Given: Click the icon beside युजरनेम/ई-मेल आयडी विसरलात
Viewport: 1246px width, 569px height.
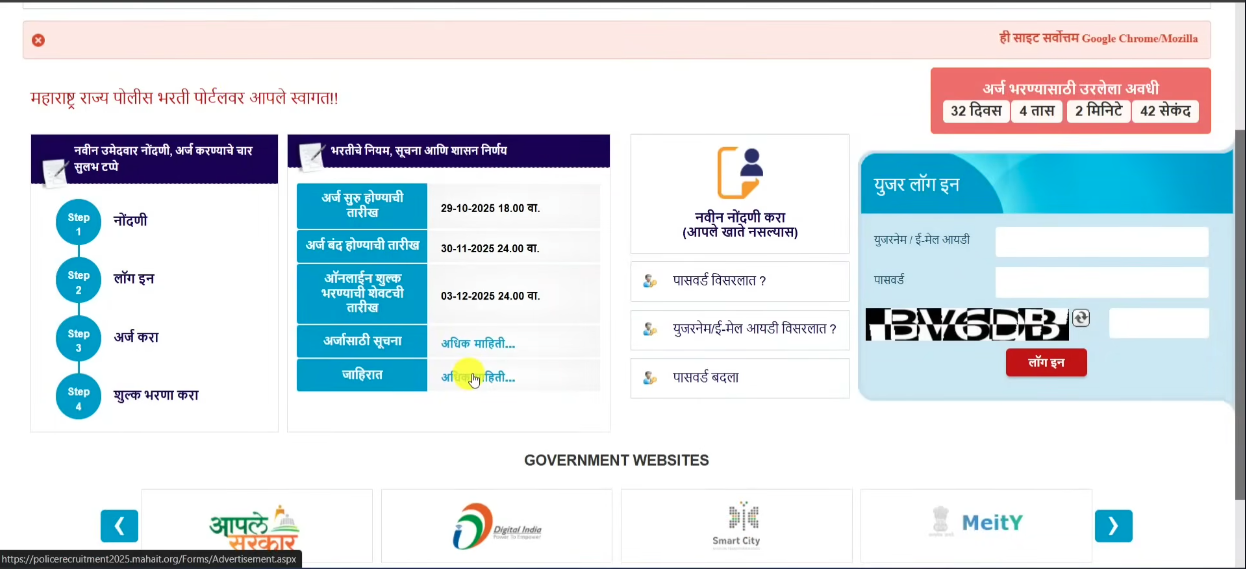Looking at the screenshot, I should [650, 328].
